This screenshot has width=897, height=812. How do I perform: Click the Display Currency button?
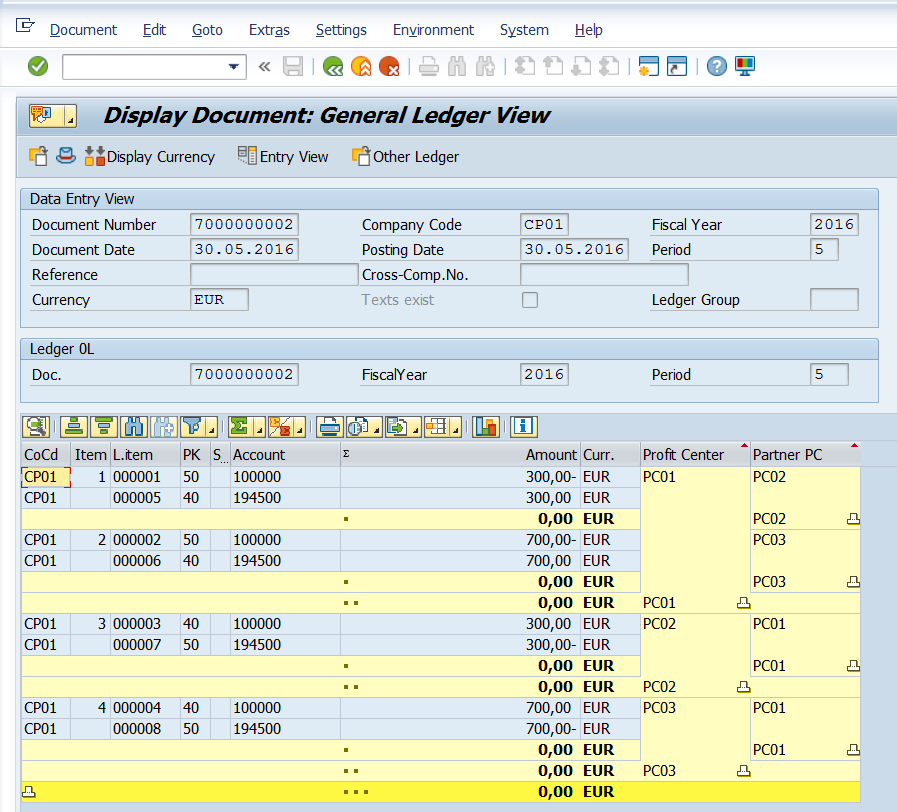pyautogui.click(x=150, y=156)
